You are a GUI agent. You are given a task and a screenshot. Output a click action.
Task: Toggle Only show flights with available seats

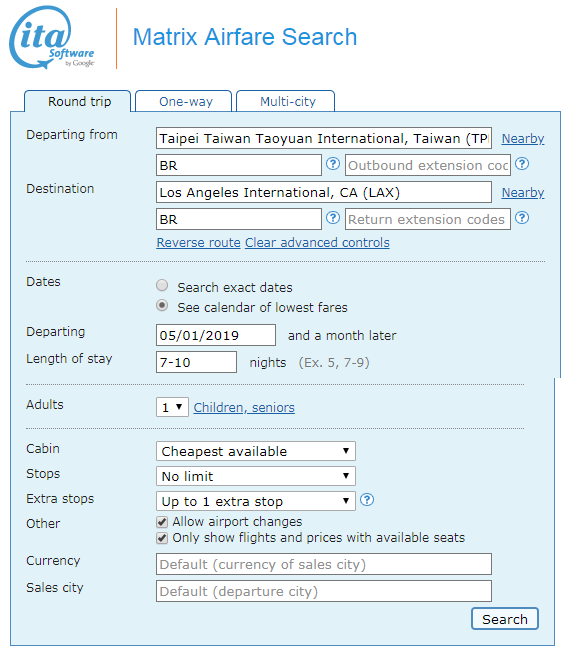pyautogui.click(x=162, y=538)
